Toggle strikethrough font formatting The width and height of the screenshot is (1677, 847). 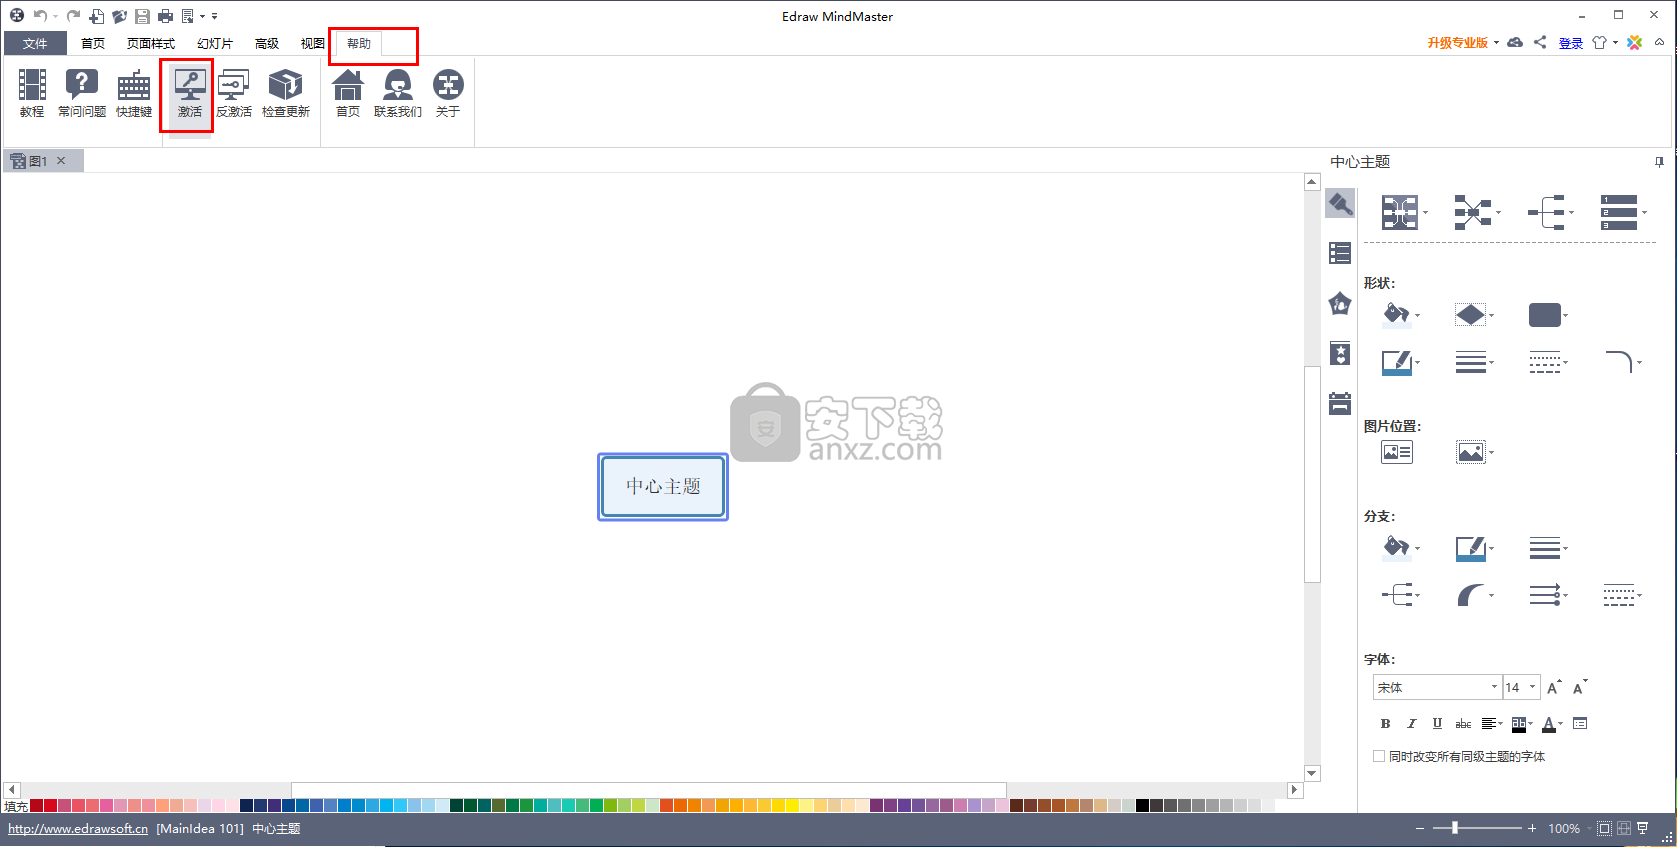pos(1463,723)
